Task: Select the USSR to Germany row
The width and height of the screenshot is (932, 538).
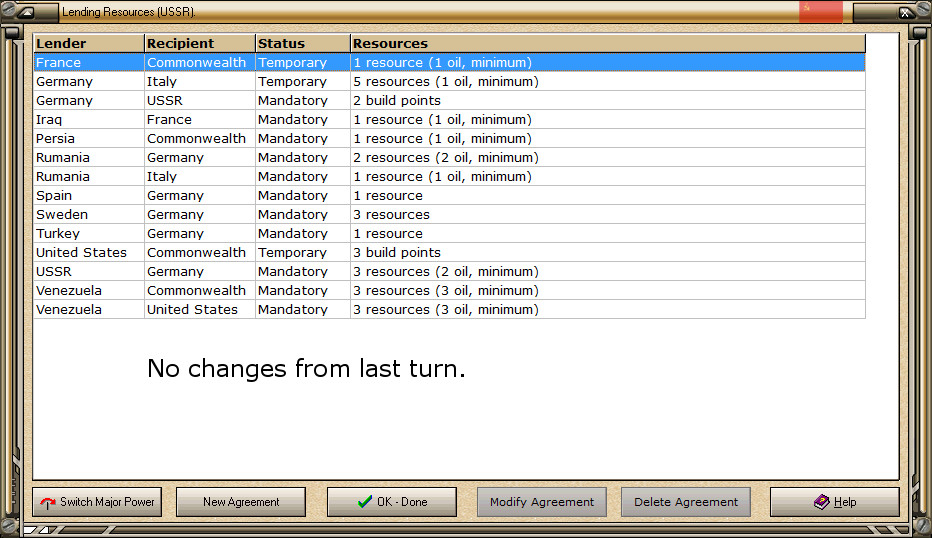Action: click(x=449, y=272)
